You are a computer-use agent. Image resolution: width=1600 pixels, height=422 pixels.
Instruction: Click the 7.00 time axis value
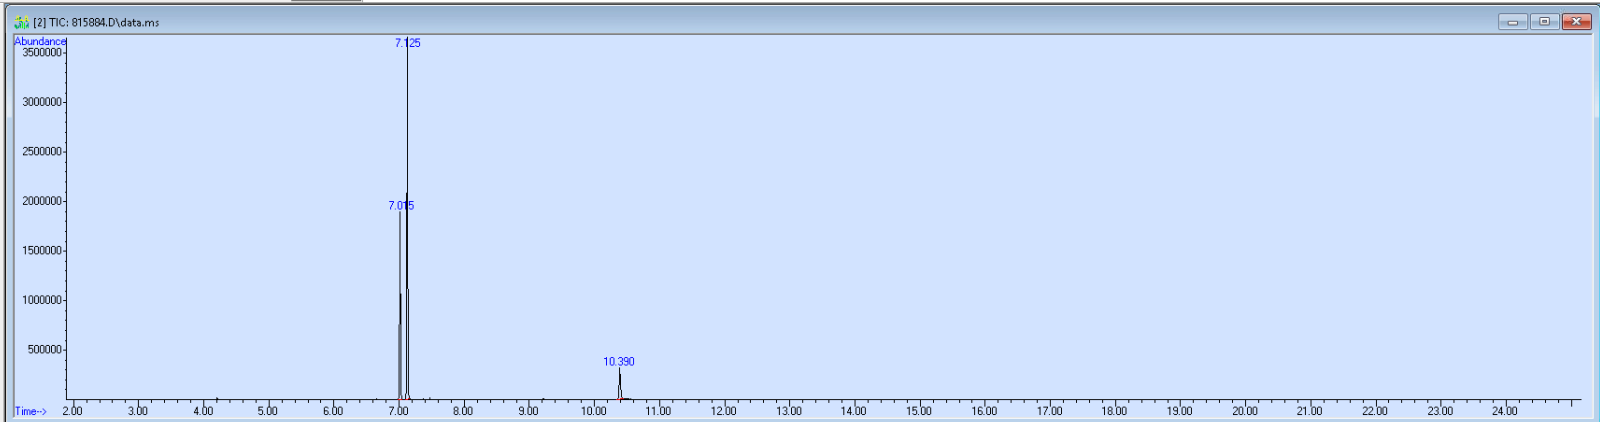398,411
